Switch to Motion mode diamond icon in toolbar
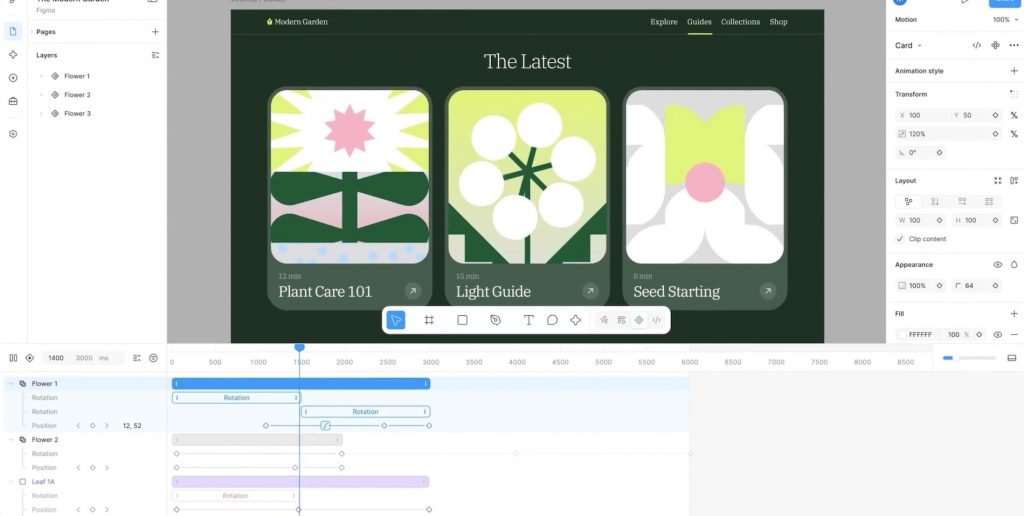Screen dimensions: 1024x516 coord(639,320)
